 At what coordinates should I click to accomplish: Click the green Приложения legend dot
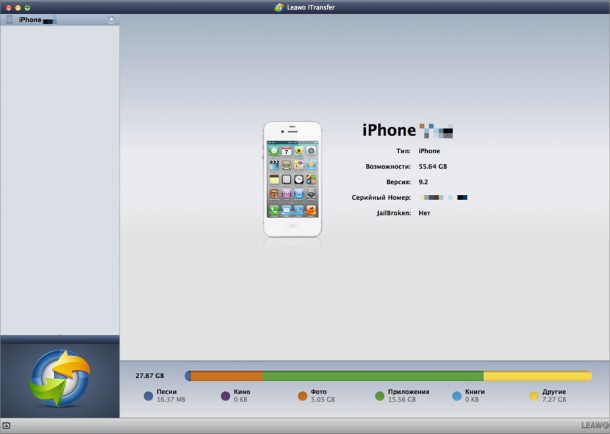click(x=379, y=396)
